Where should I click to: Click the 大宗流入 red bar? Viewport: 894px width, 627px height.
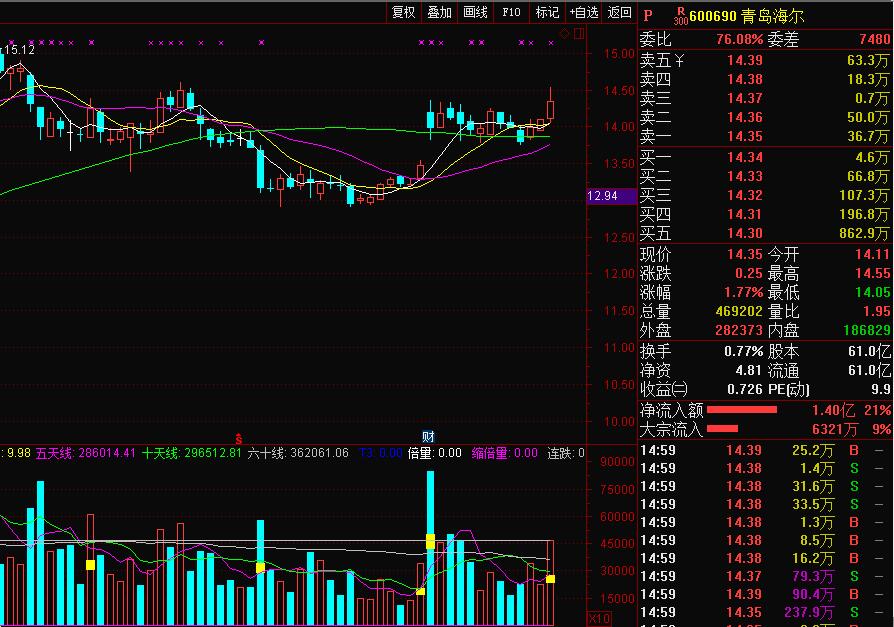point(722,429)
